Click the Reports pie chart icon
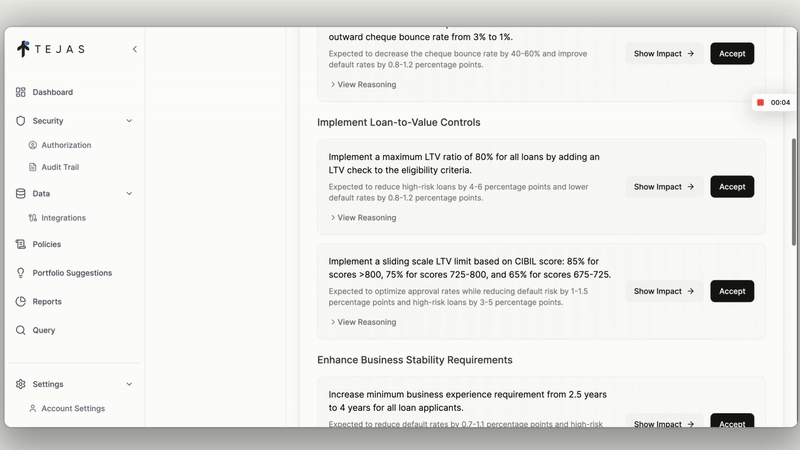 [21, 301]
